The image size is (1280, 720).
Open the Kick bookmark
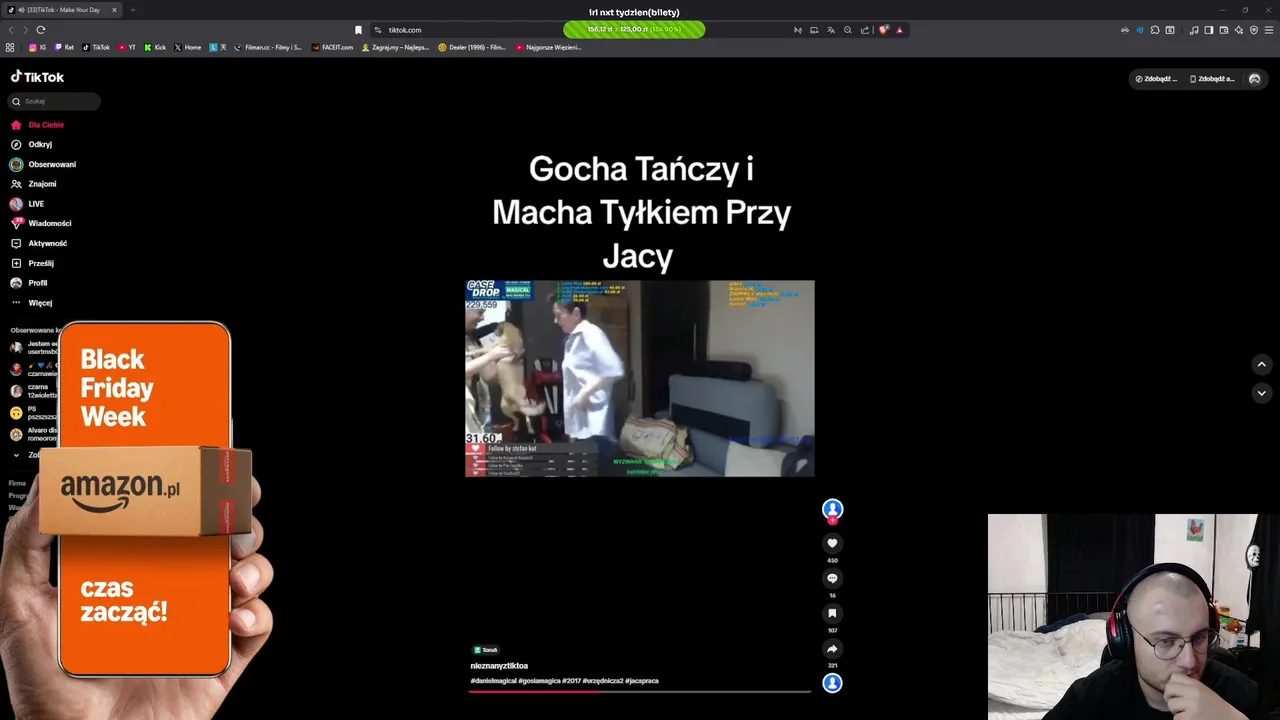pyautogui.click(x=155, y=47)
